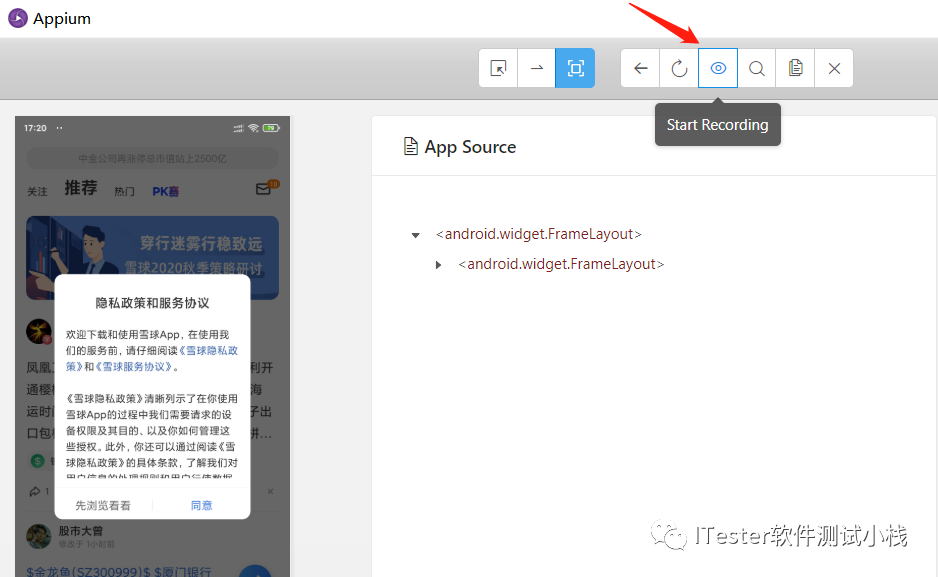Tap the 股市大曾 avatar picture

tap(39, 536)
